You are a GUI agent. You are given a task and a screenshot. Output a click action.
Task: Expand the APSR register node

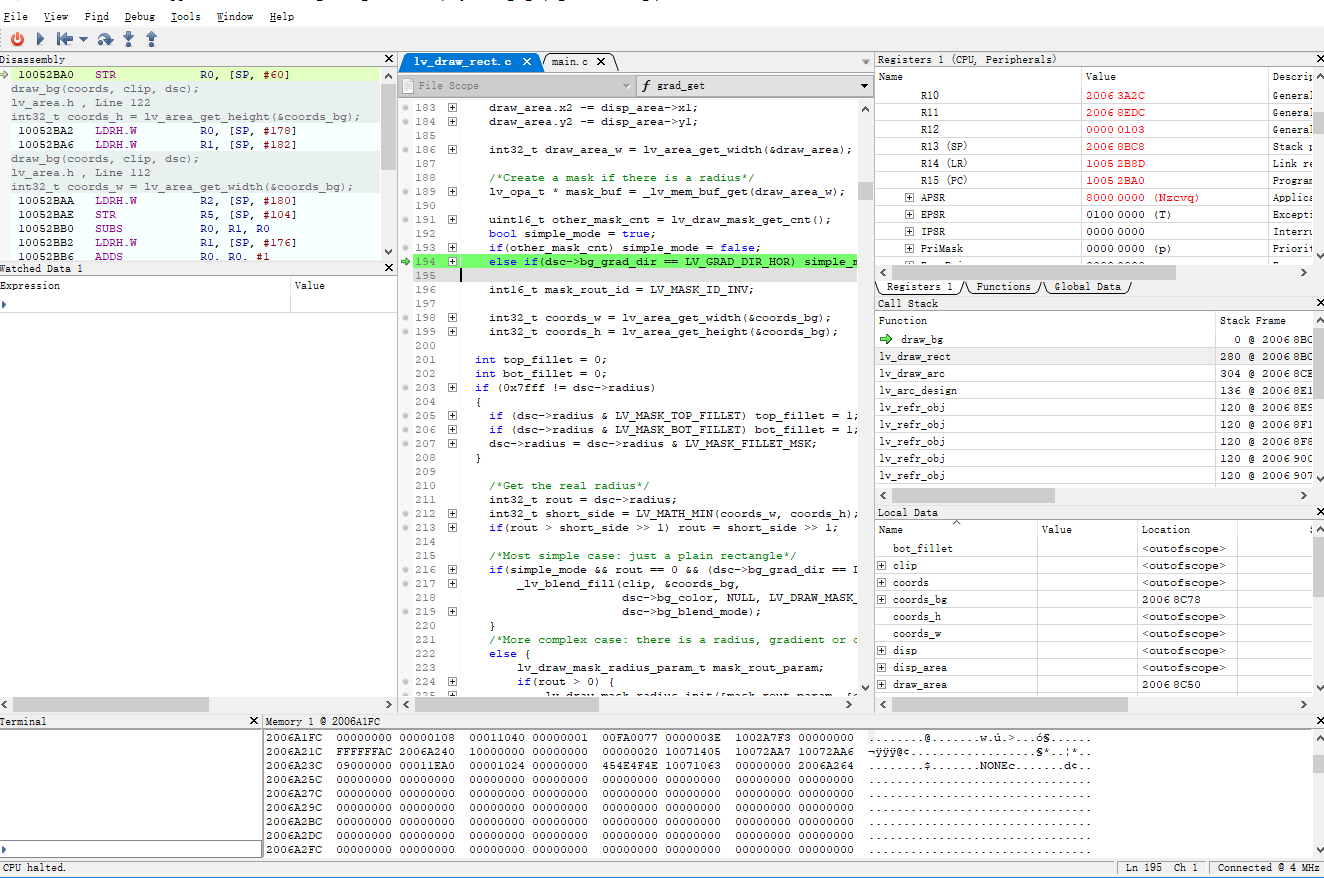tap(909, 198)
